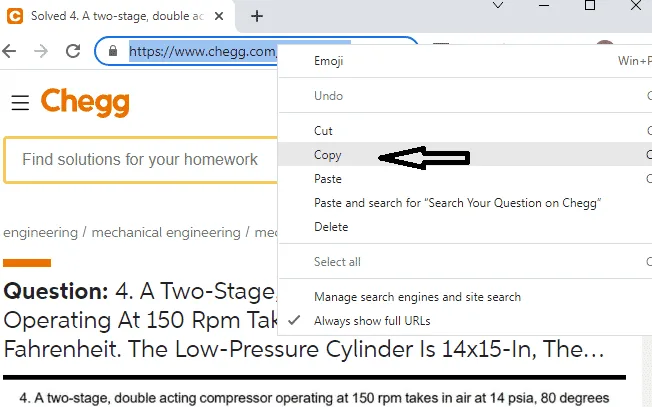Choose Undo in the context menu
The image size is (652, 407).
[x=464, y=96]
